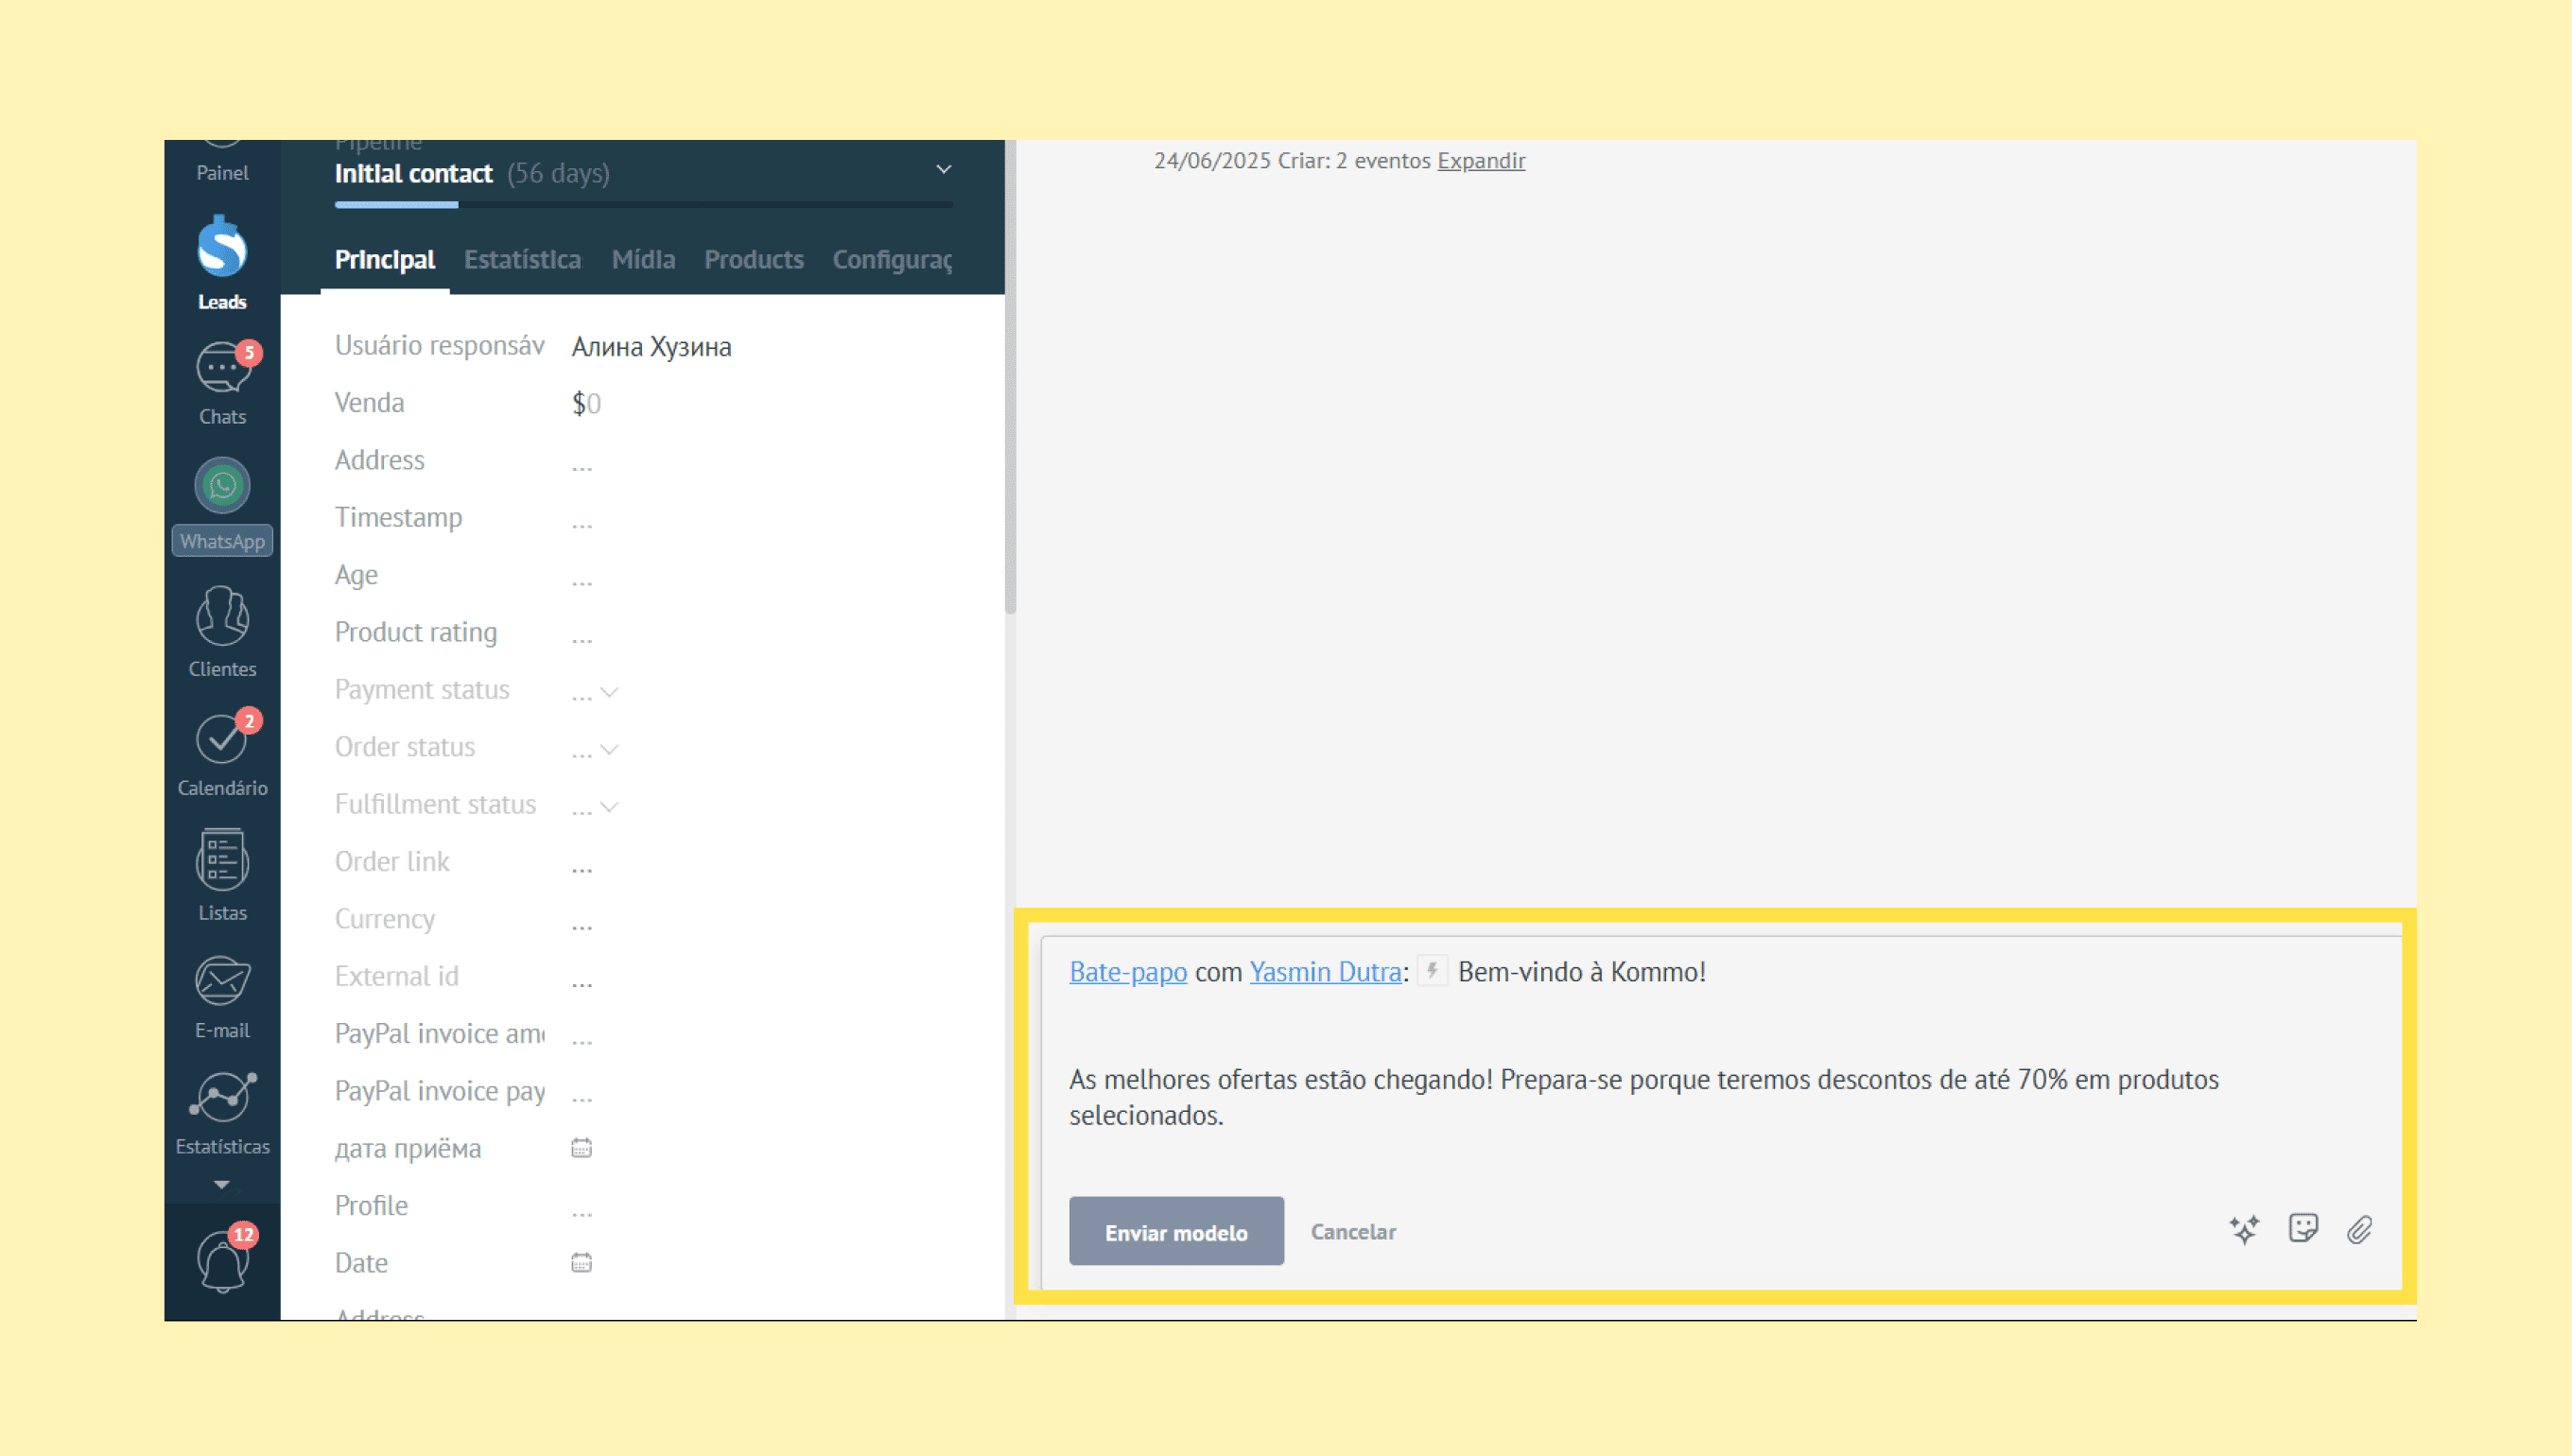2572x1456 pixels.
Task: Open the Fulfillment status dropdown
Action: click(x=608, y=806)
